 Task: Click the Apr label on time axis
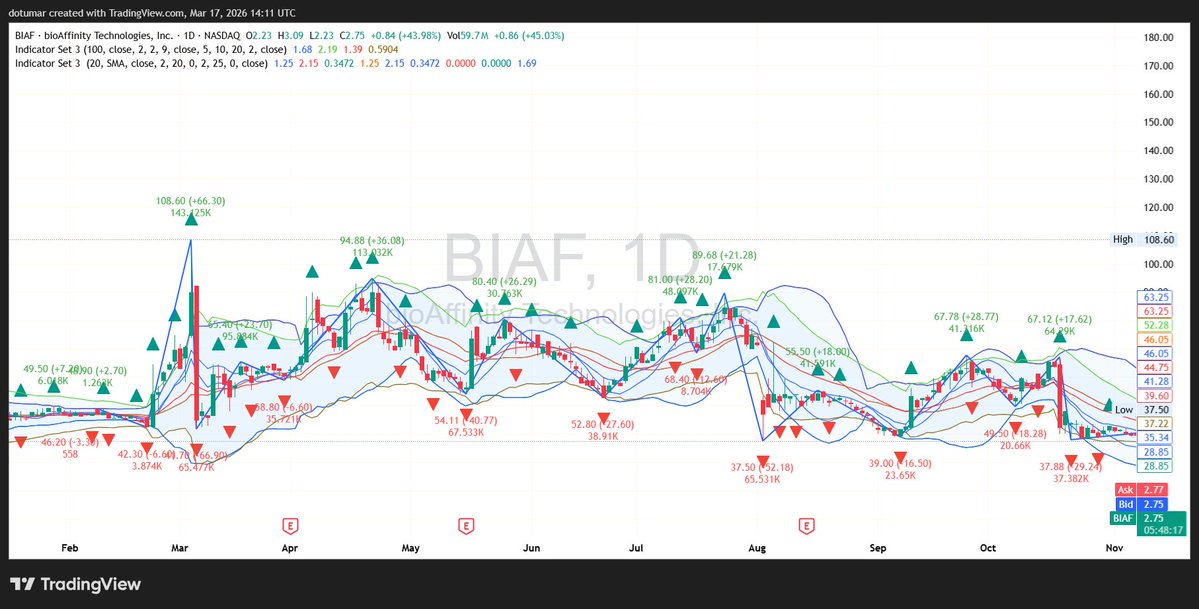click(x=290, y=549)
